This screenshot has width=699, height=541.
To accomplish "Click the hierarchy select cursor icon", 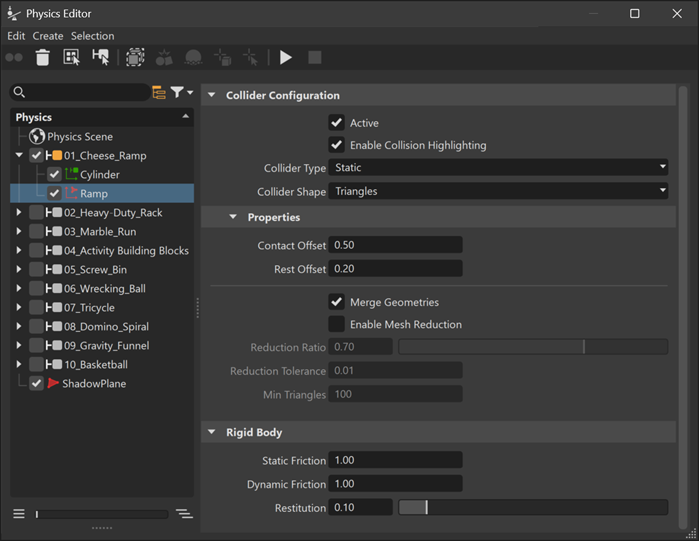I will (x=100, y=57).
